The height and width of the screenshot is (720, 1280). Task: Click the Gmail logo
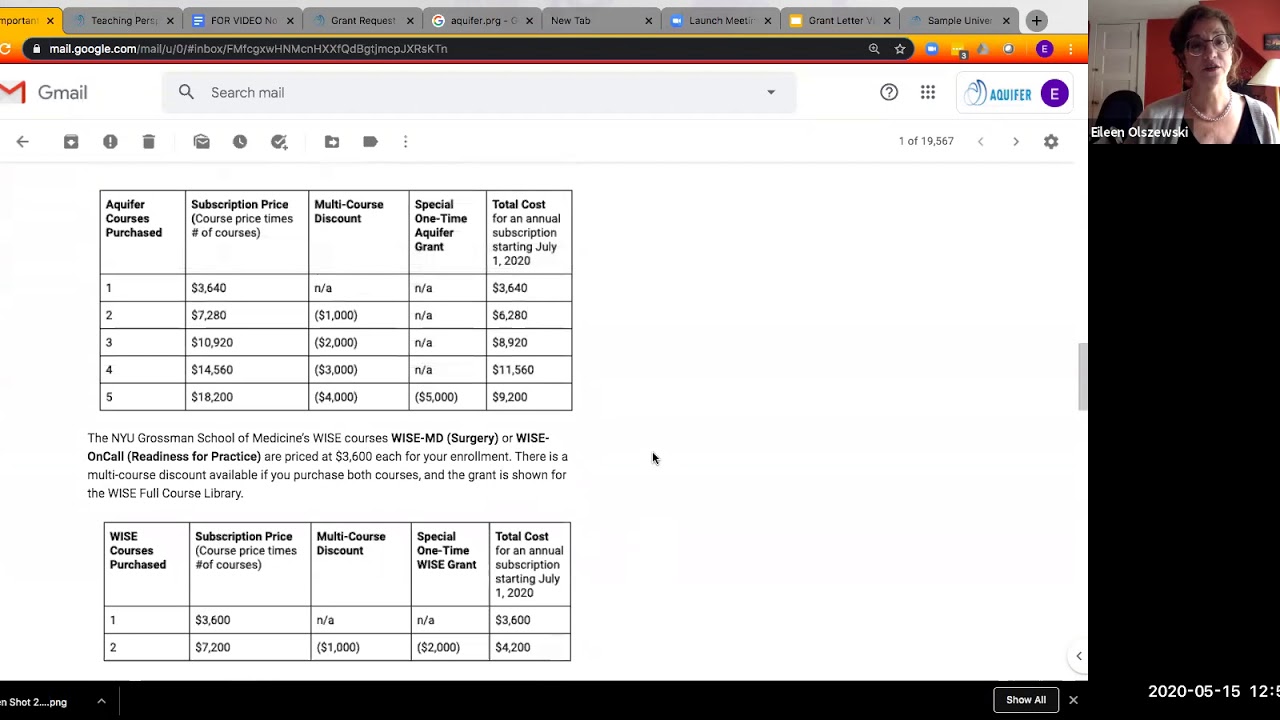click(44, 92)
